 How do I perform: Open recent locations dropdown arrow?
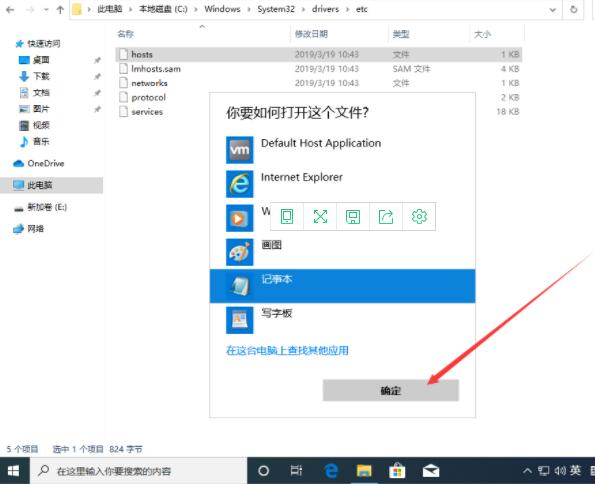[x=46, y=9]
